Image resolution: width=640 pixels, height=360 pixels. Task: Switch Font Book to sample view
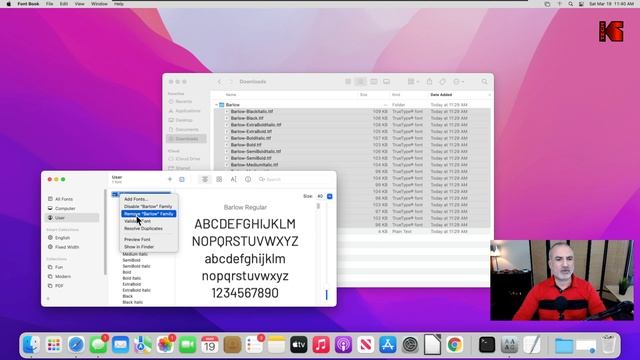tap(205, 179)
